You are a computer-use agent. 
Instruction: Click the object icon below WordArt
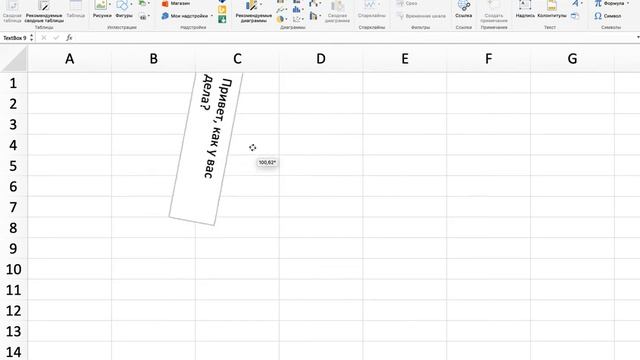(x=575, y=16)
